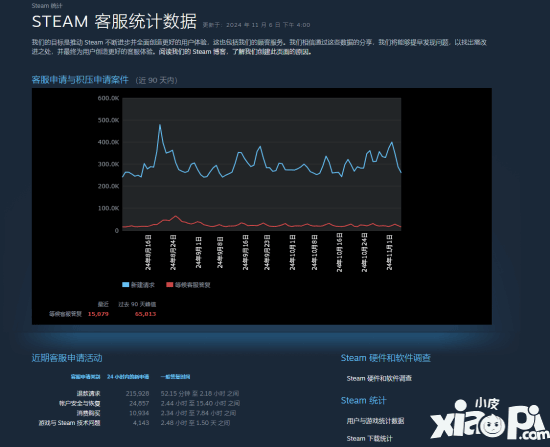This screenshot has height=447, width=550.
Task: Open the Steam 硬件和软件调查 link under its heading
Action: click(x=379, y=379)
